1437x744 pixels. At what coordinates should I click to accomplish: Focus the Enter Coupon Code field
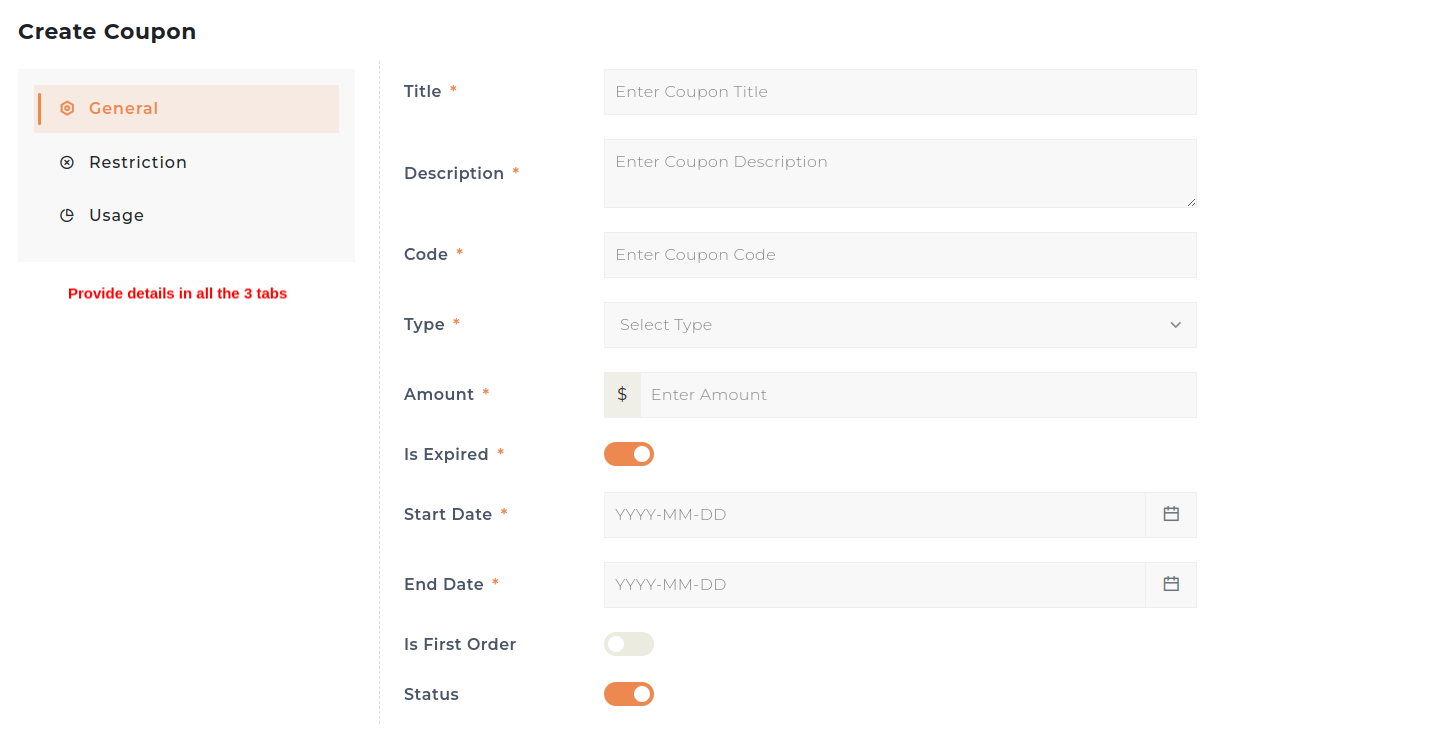900,255
